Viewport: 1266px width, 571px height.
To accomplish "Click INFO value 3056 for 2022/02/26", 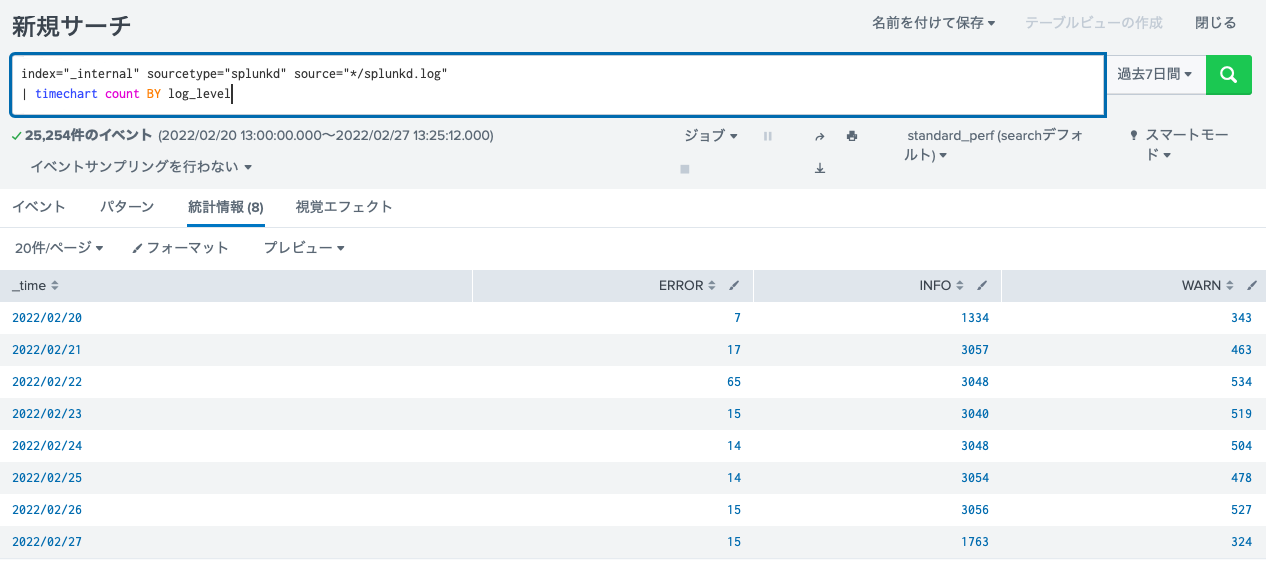I will (x=975, y=510).
